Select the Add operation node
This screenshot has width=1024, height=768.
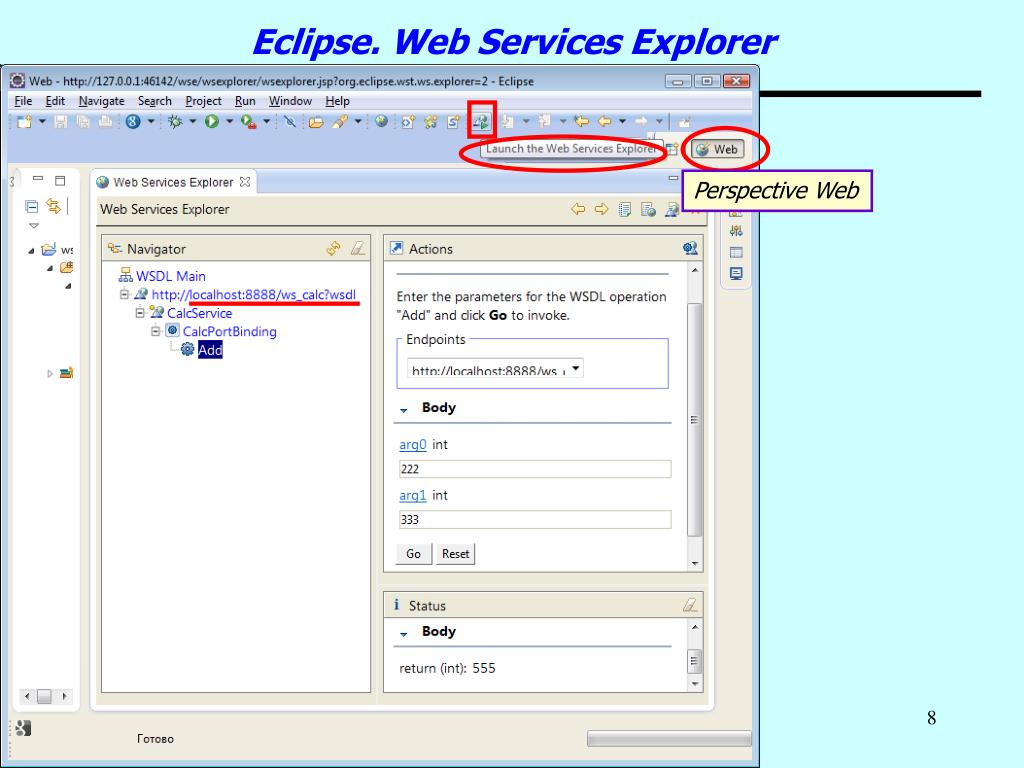pos(210,350)
